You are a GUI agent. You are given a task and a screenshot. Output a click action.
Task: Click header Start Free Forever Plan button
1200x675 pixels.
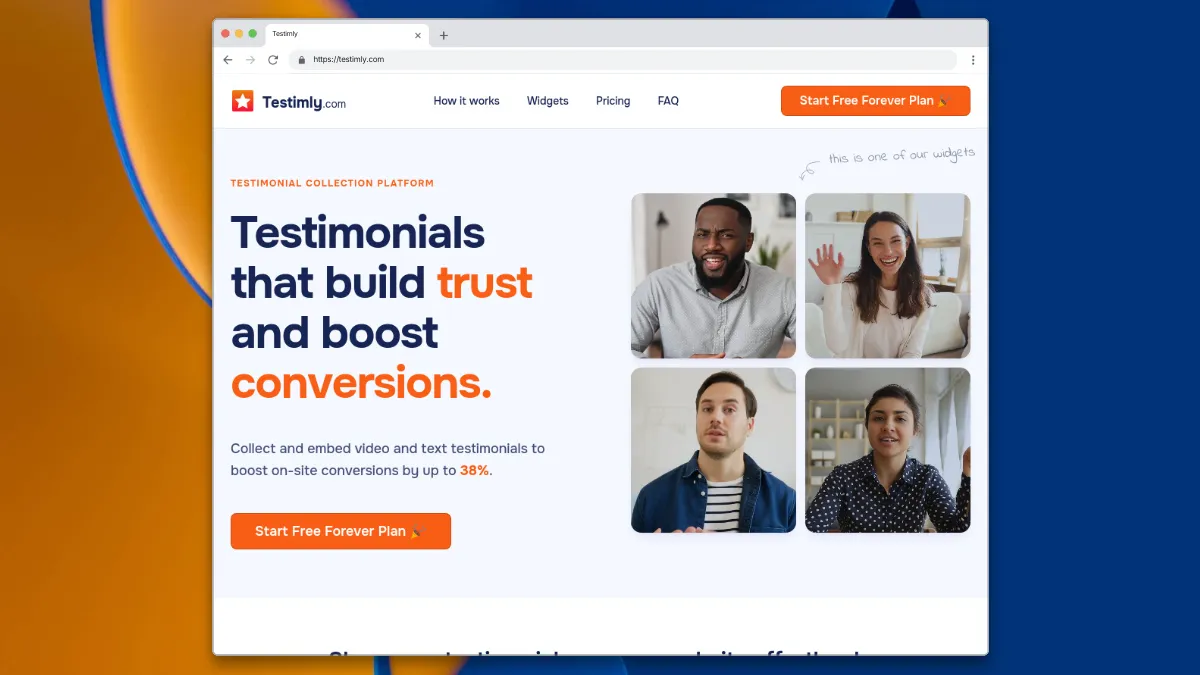pyautogui.click(x=875, y=101)
